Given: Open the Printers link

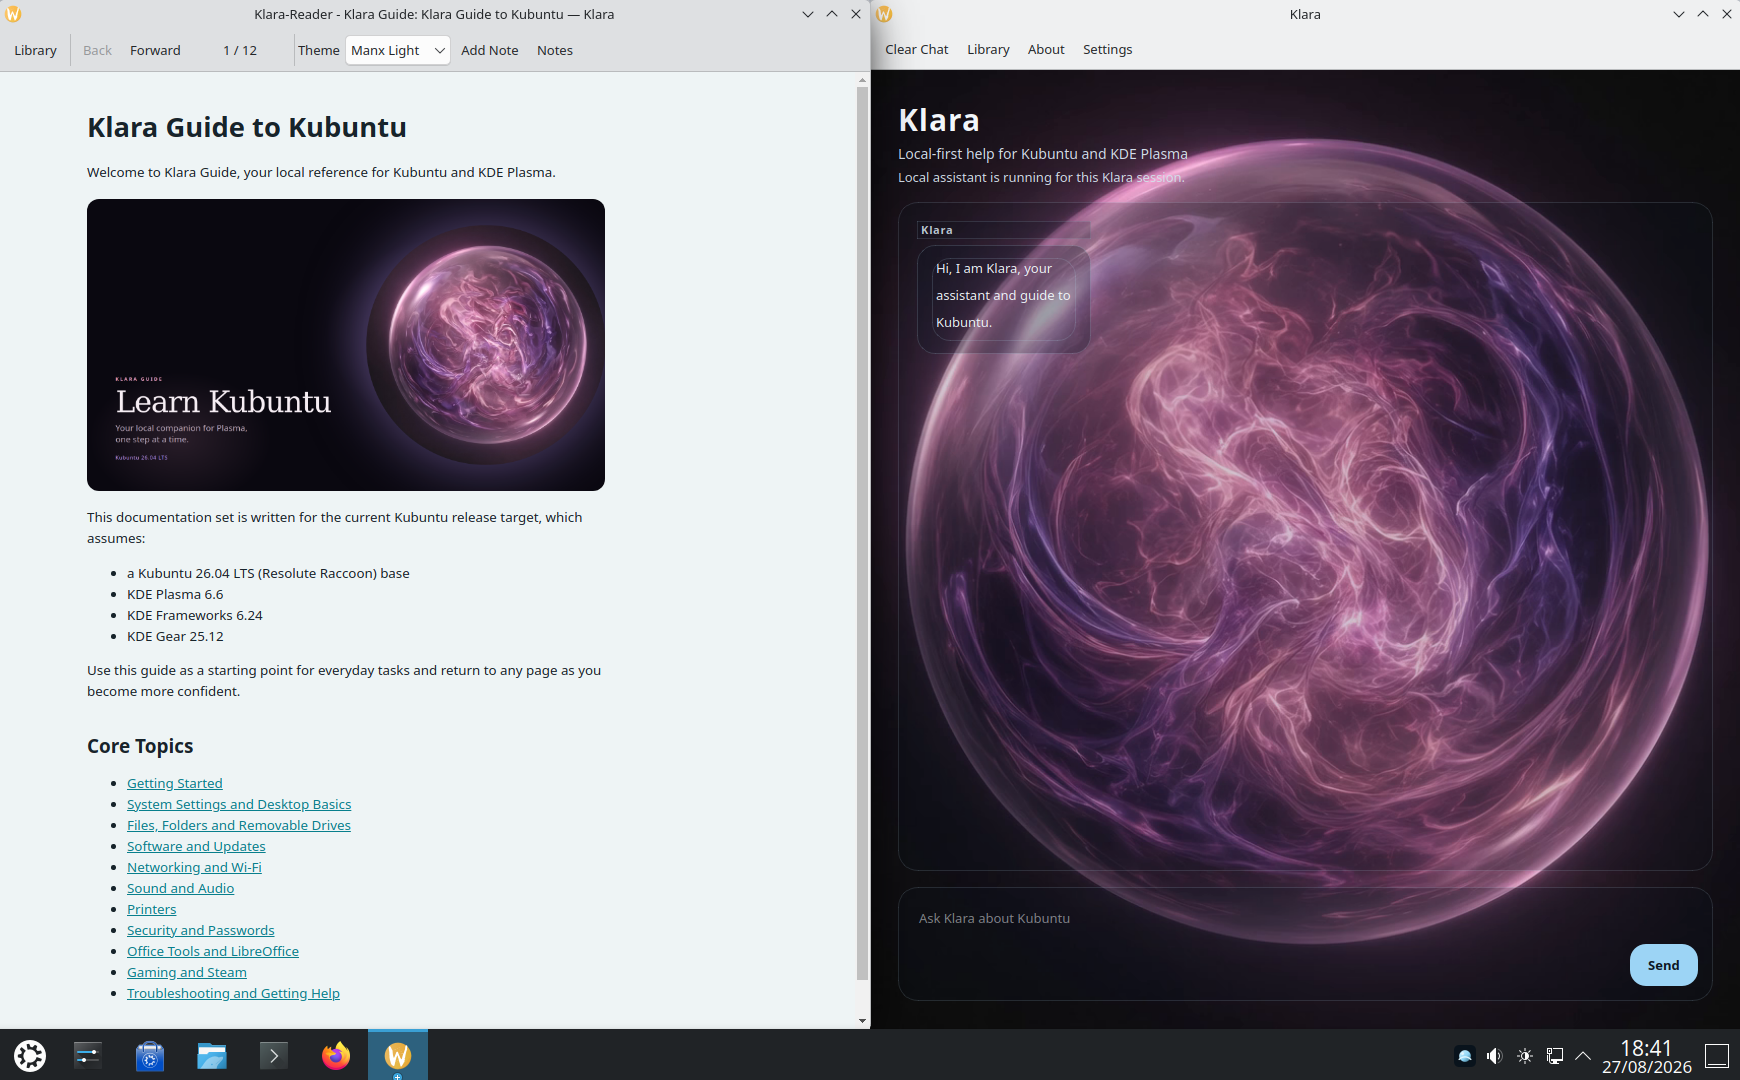Looking at the screenshot, I should pyautogui.click(x=151, y=909).
